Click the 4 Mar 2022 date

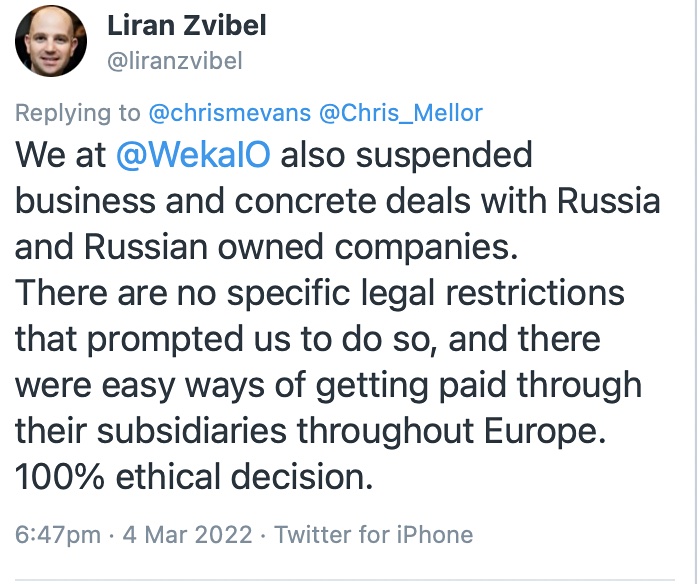(188, 534)
